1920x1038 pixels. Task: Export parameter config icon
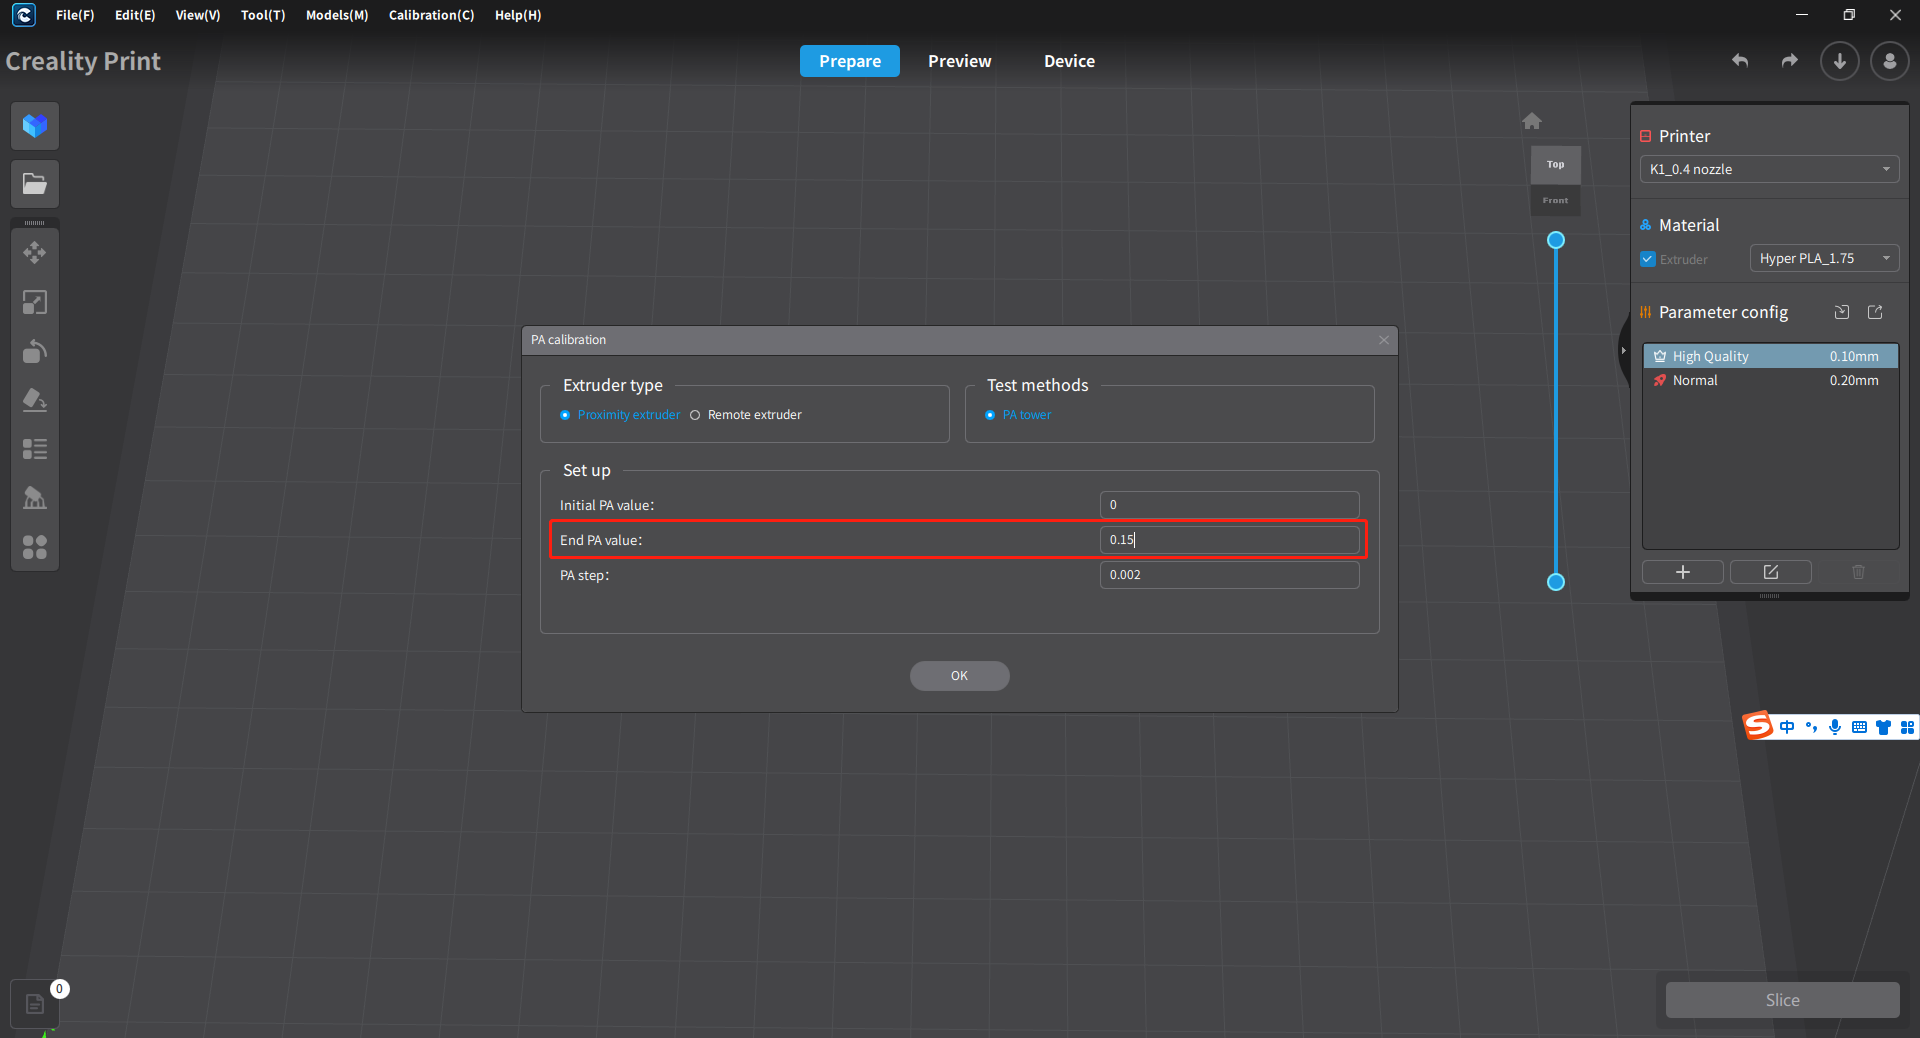1875,312
